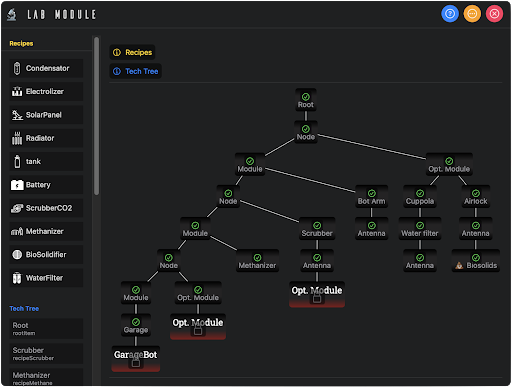512x388 pixels.
Task: Select the Cuppola tree node
Action: (420, 197)
